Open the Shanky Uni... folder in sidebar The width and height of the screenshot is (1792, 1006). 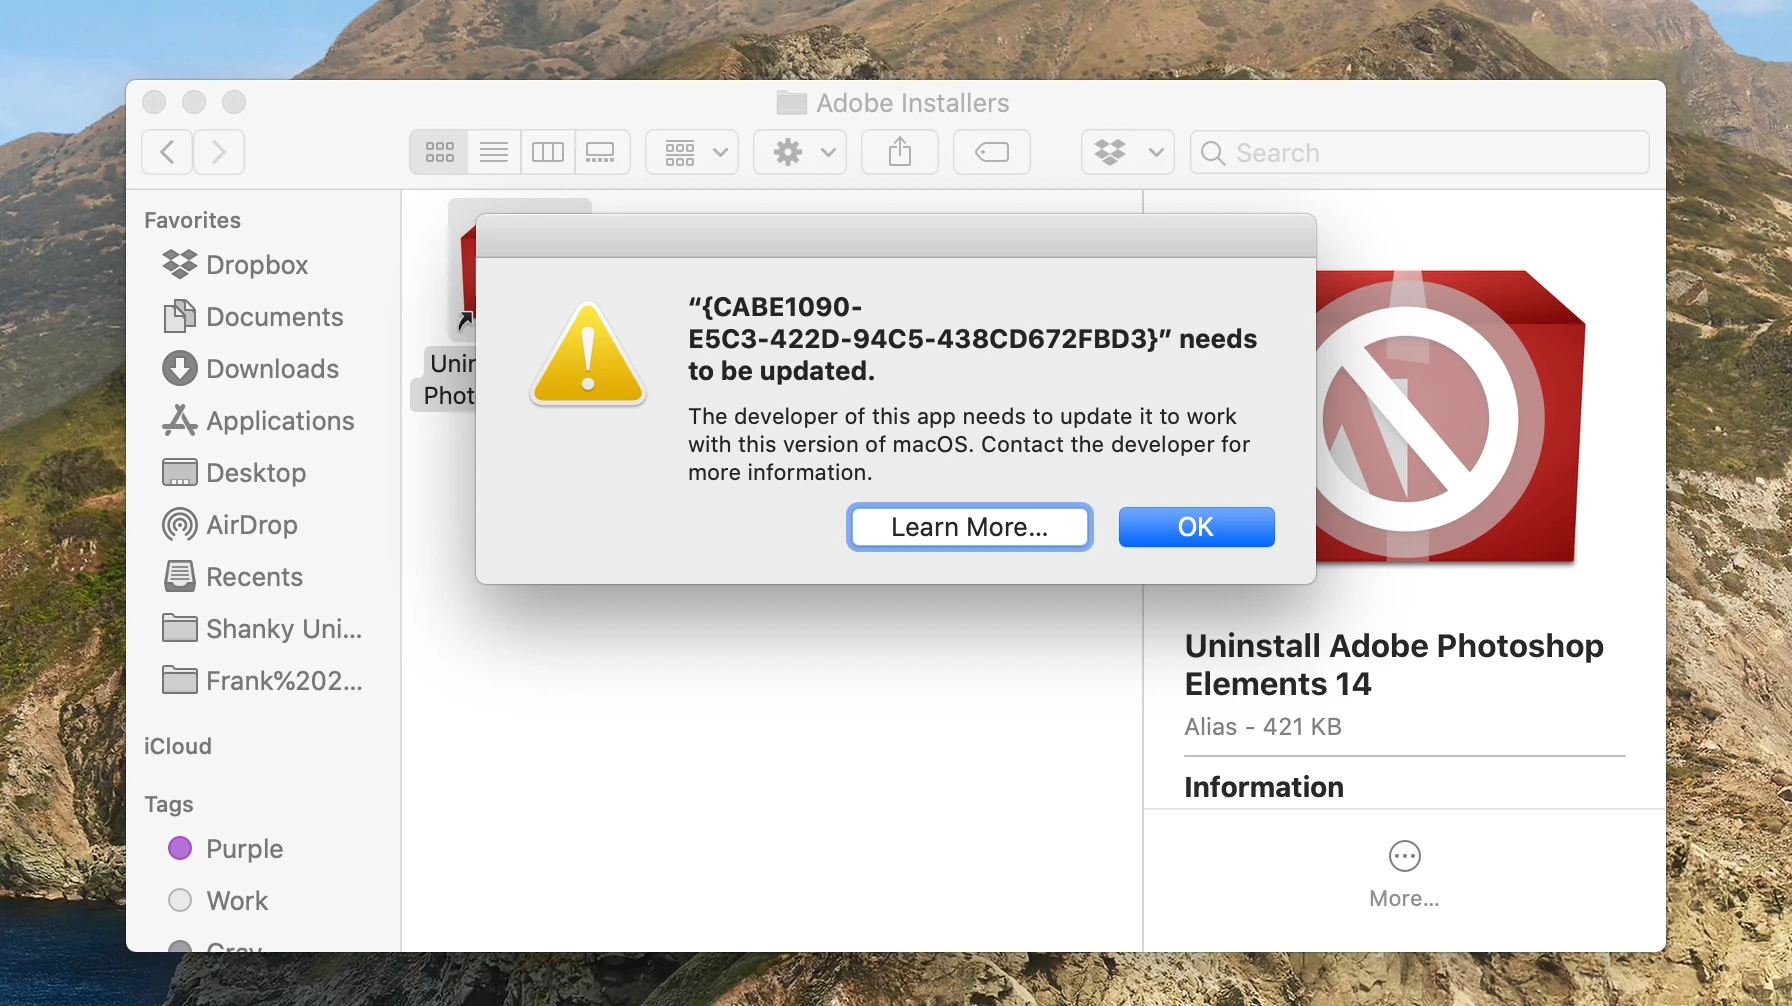(x=262, y=628)
